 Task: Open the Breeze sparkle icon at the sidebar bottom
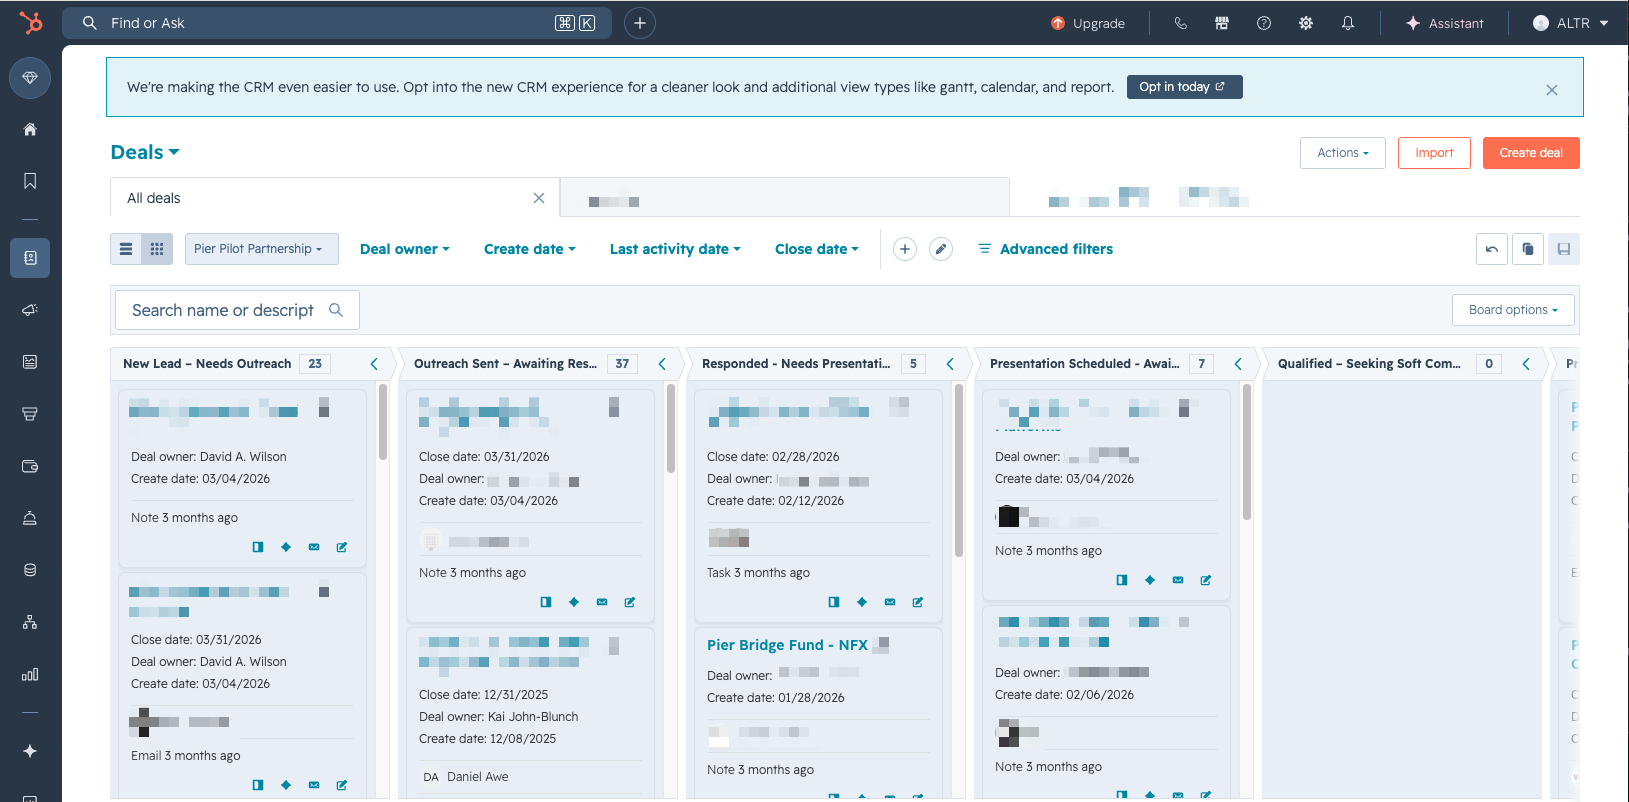(x=30, y=751)
